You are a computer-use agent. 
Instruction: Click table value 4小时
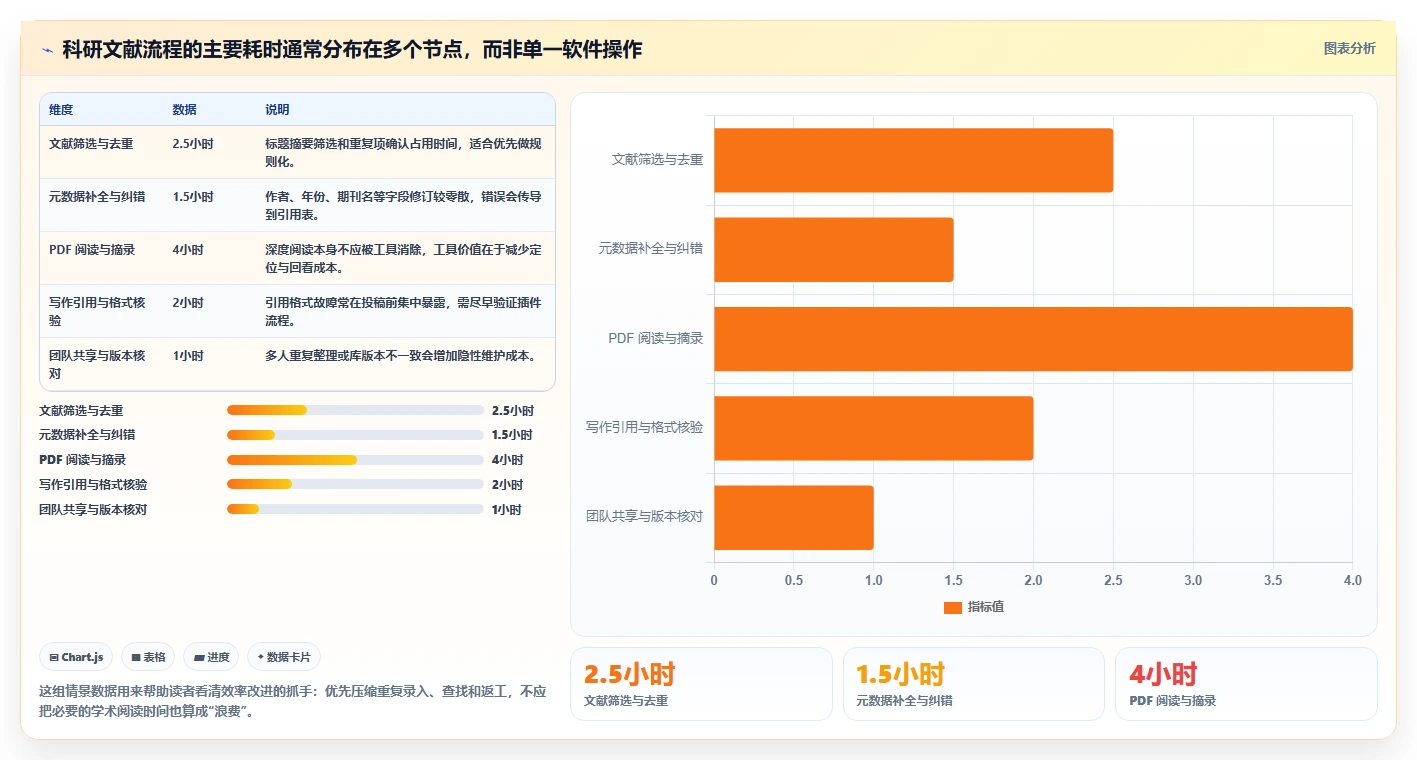pos(188,250)
